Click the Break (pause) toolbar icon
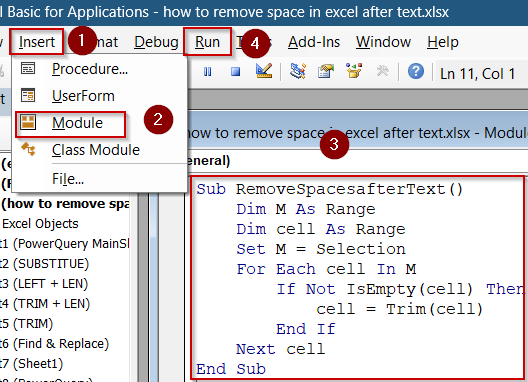Viewport: 528px width, 382px height. 208,71
